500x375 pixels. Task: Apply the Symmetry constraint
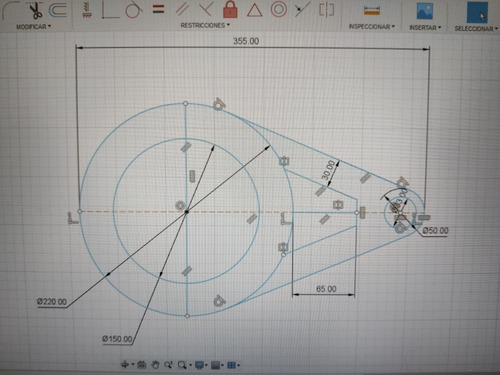pyautogui.click(x=326, y=9)
